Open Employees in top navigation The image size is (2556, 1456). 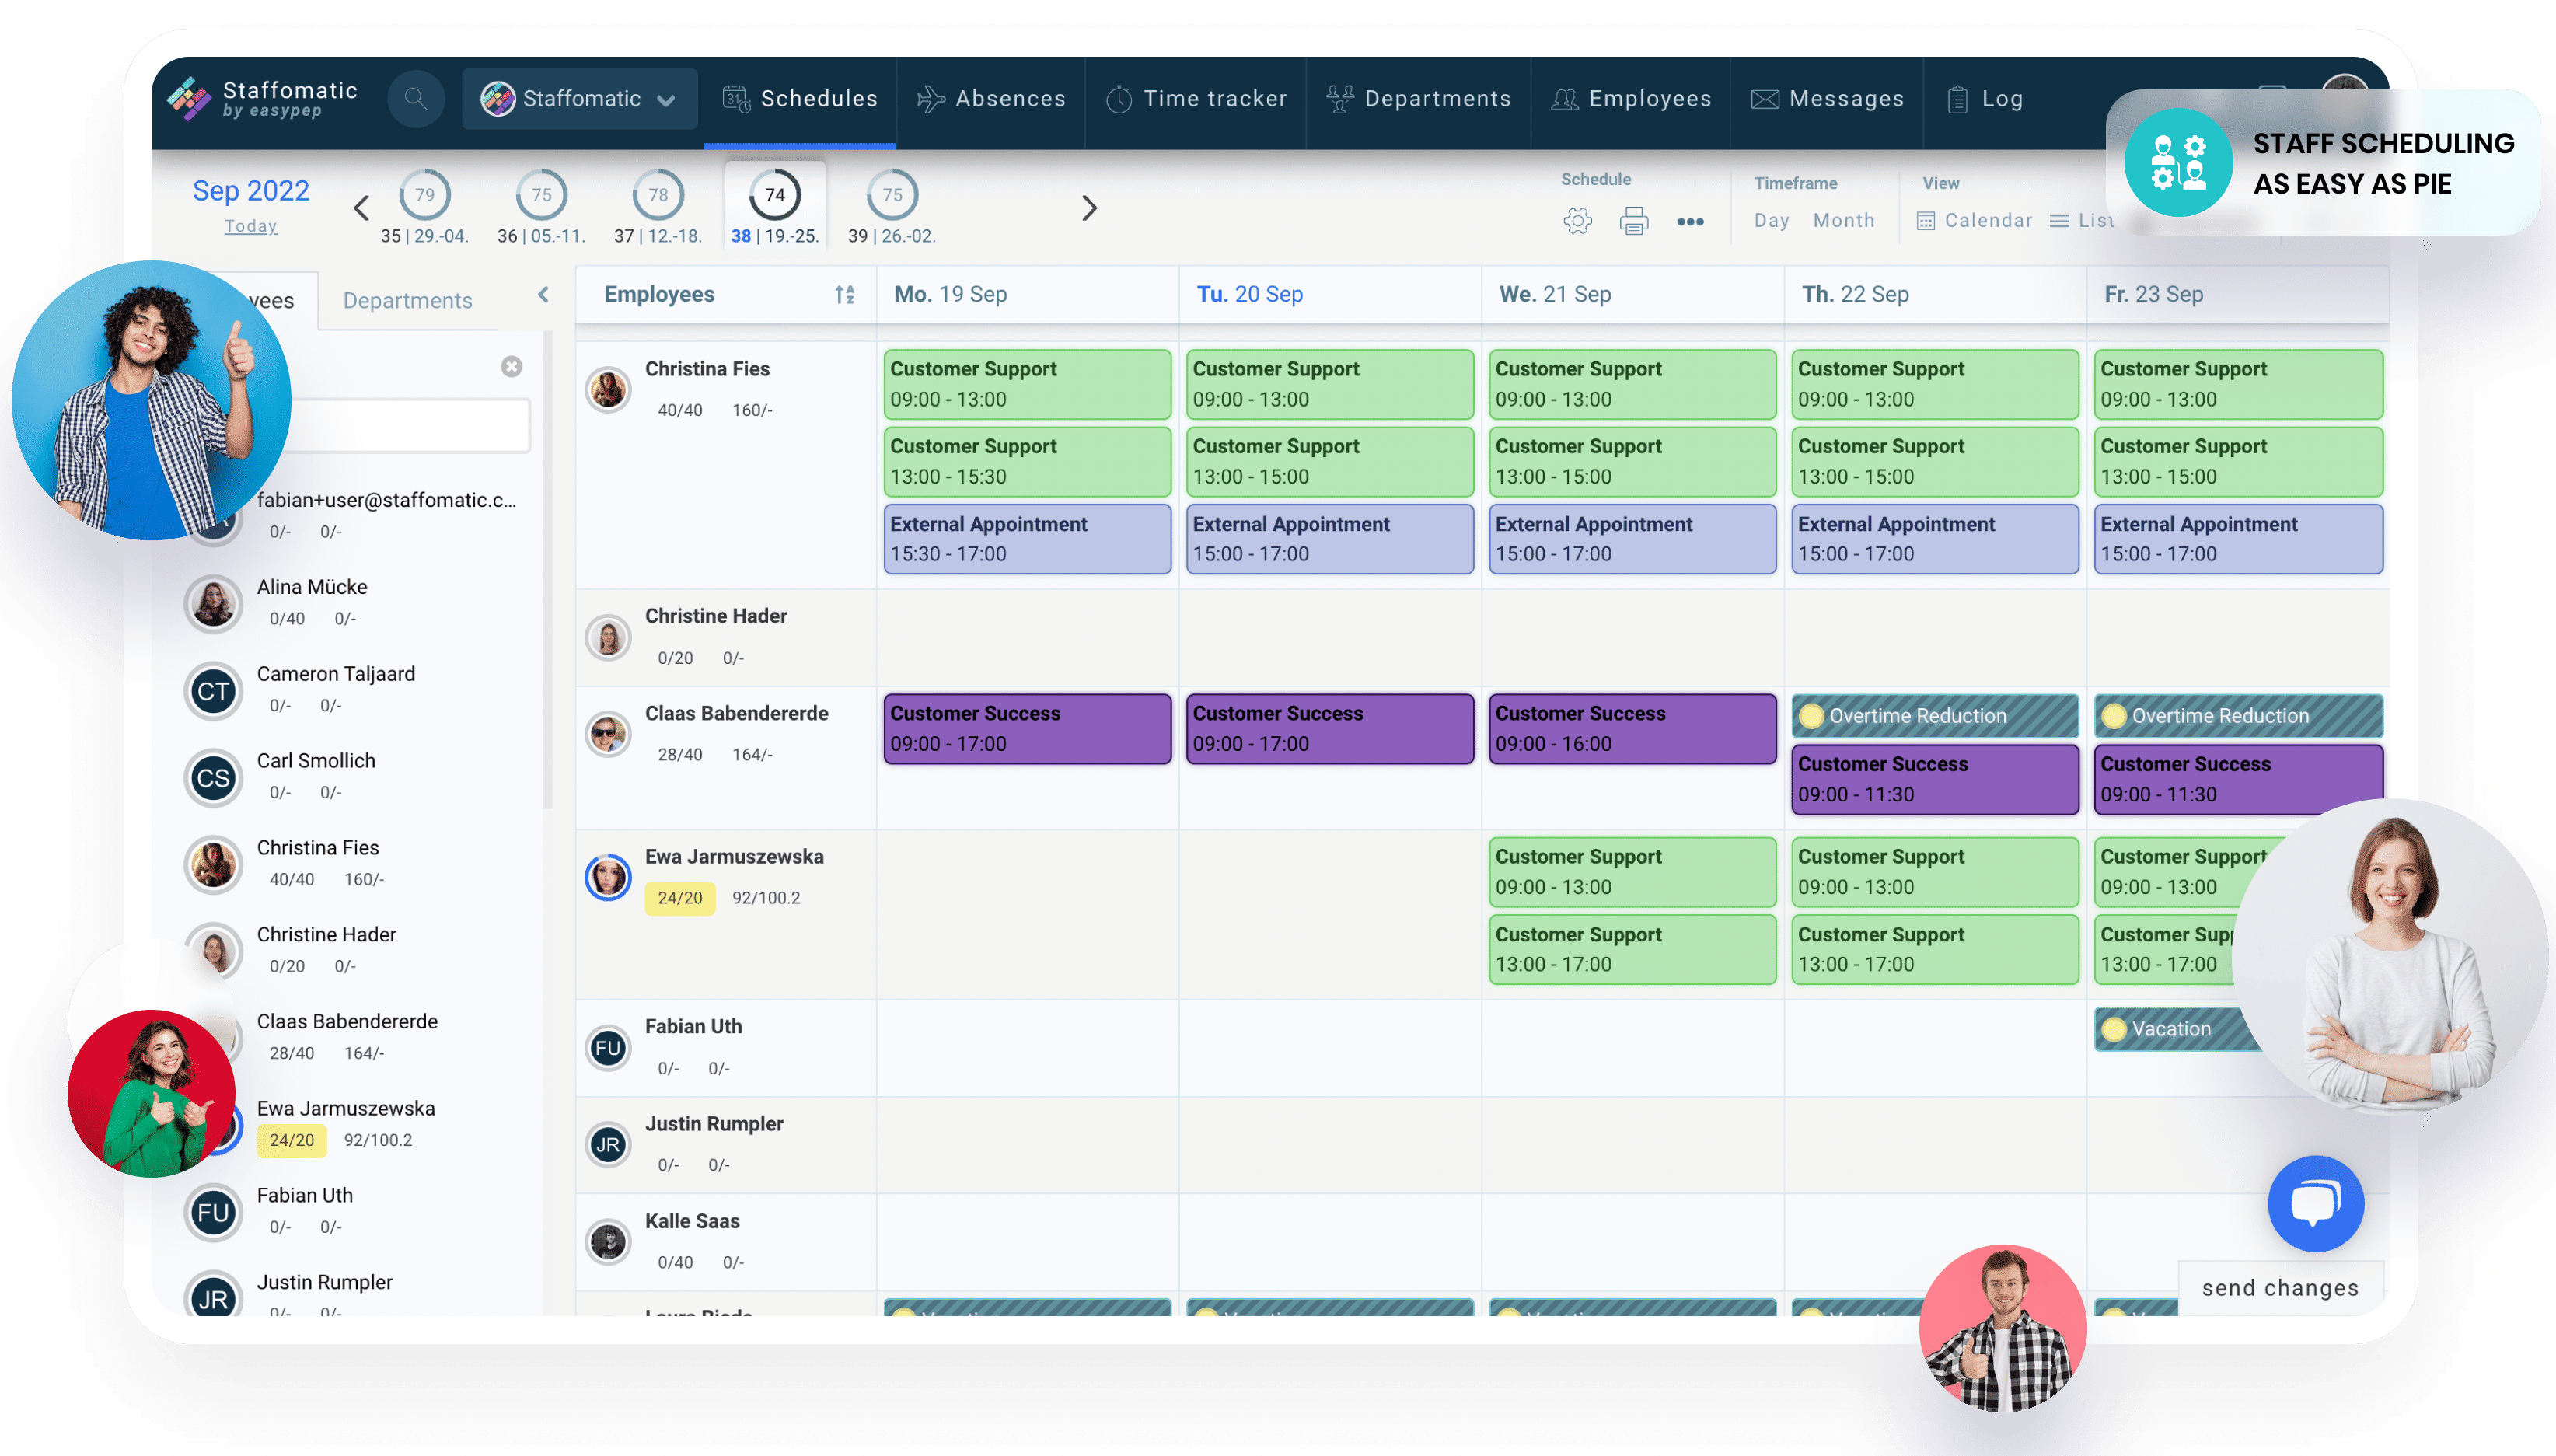[1632, 99]
